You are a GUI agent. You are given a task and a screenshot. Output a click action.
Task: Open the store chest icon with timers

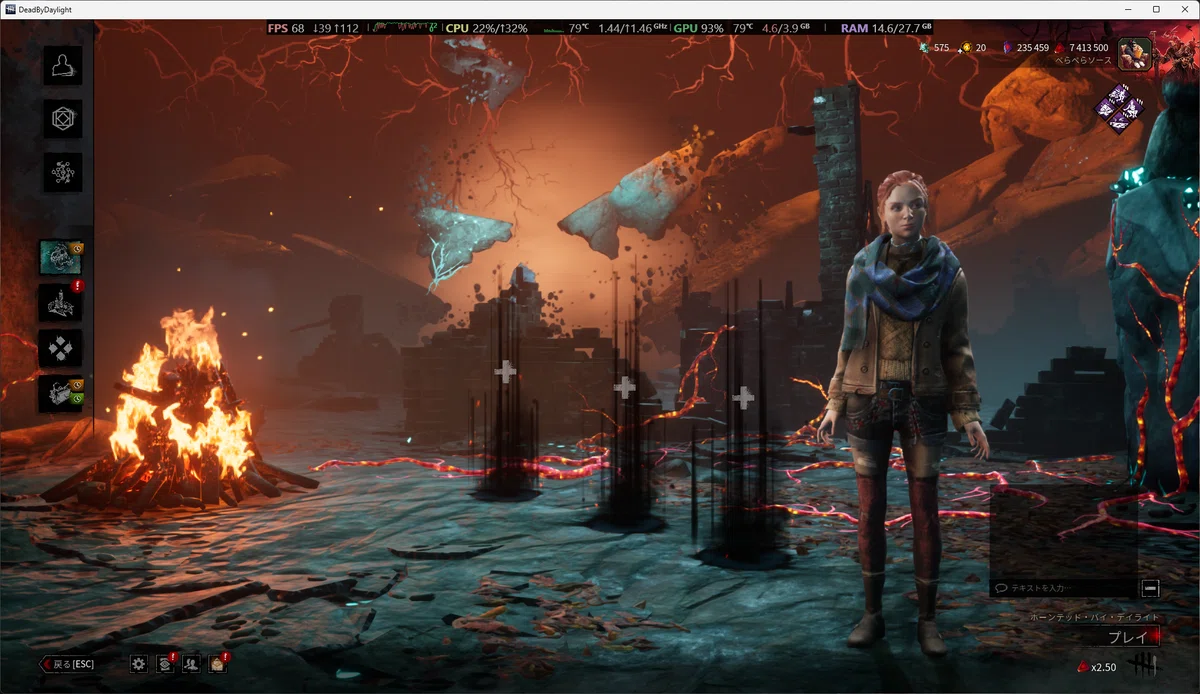60,394
